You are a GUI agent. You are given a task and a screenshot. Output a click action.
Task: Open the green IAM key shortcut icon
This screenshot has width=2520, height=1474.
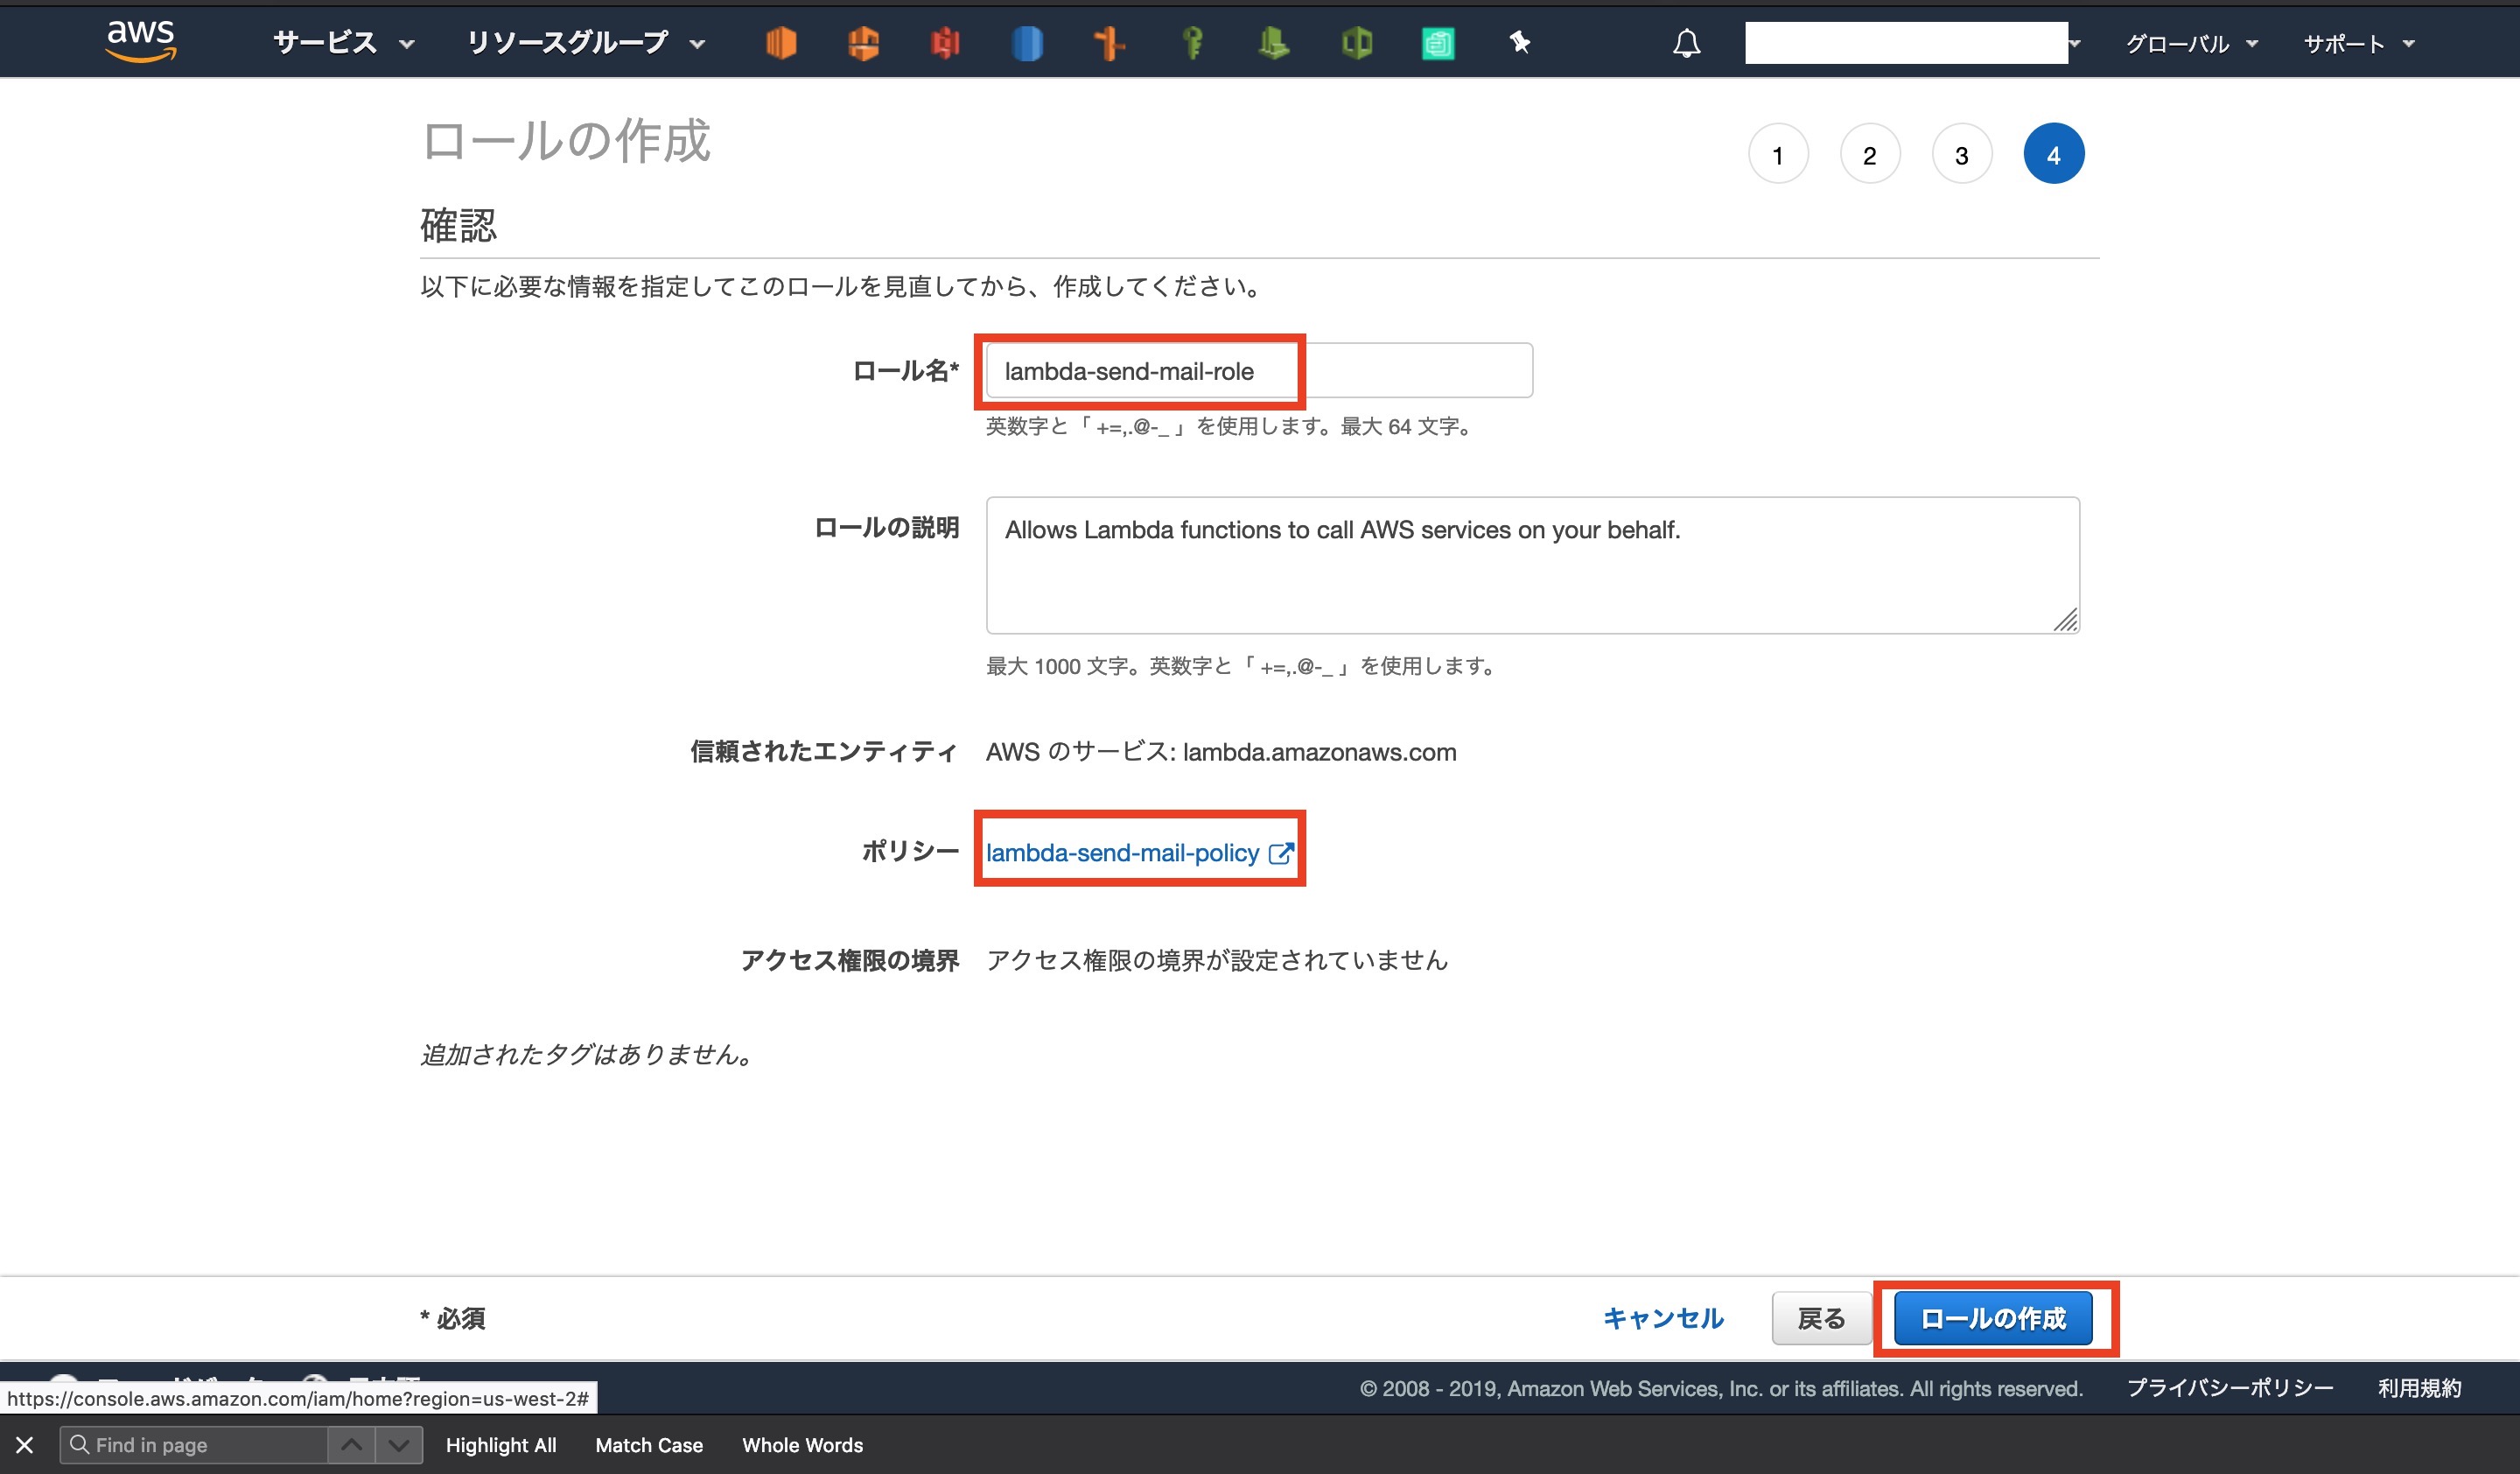(1192, 43)
